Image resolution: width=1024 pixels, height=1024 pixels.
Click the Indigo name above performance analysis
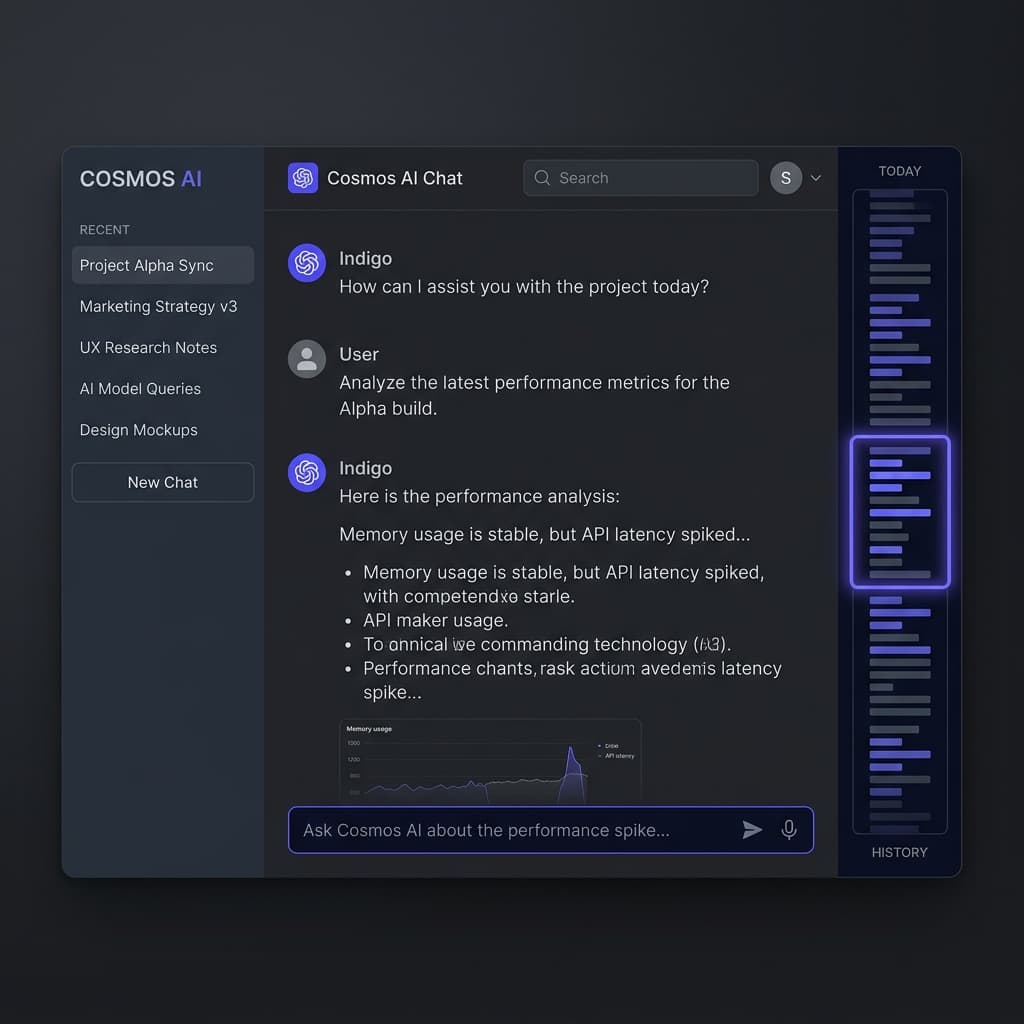coord(366,468)
